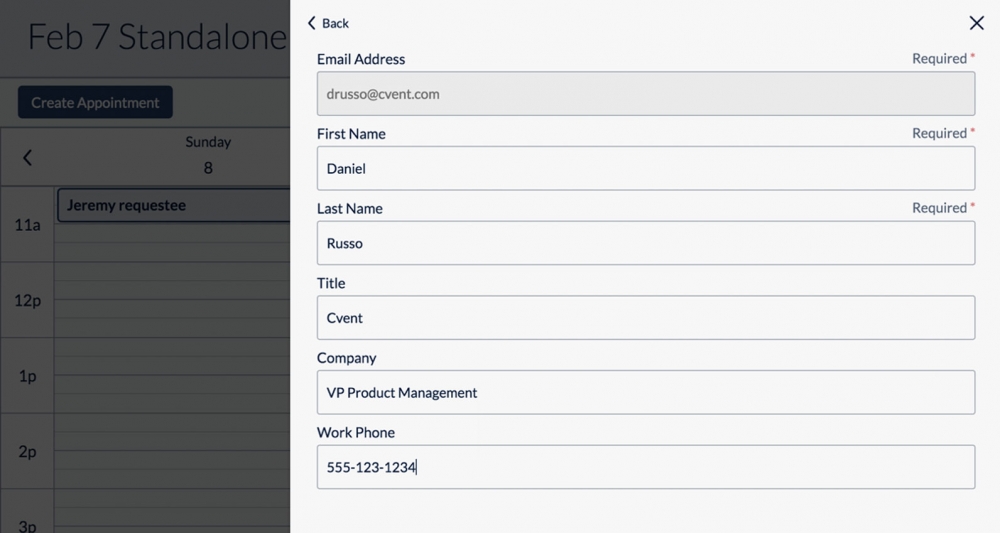Click the Company field with VP Product Management

(645, 393)
